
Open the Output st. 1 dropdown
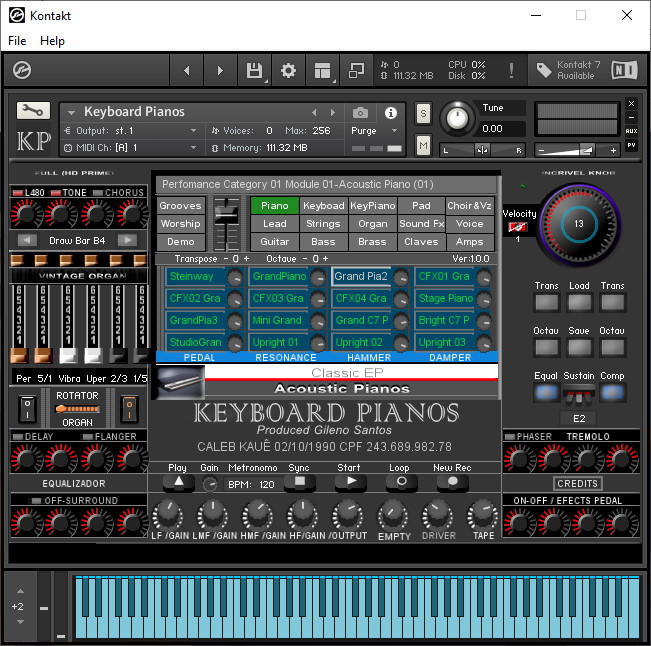pos(130,131)
